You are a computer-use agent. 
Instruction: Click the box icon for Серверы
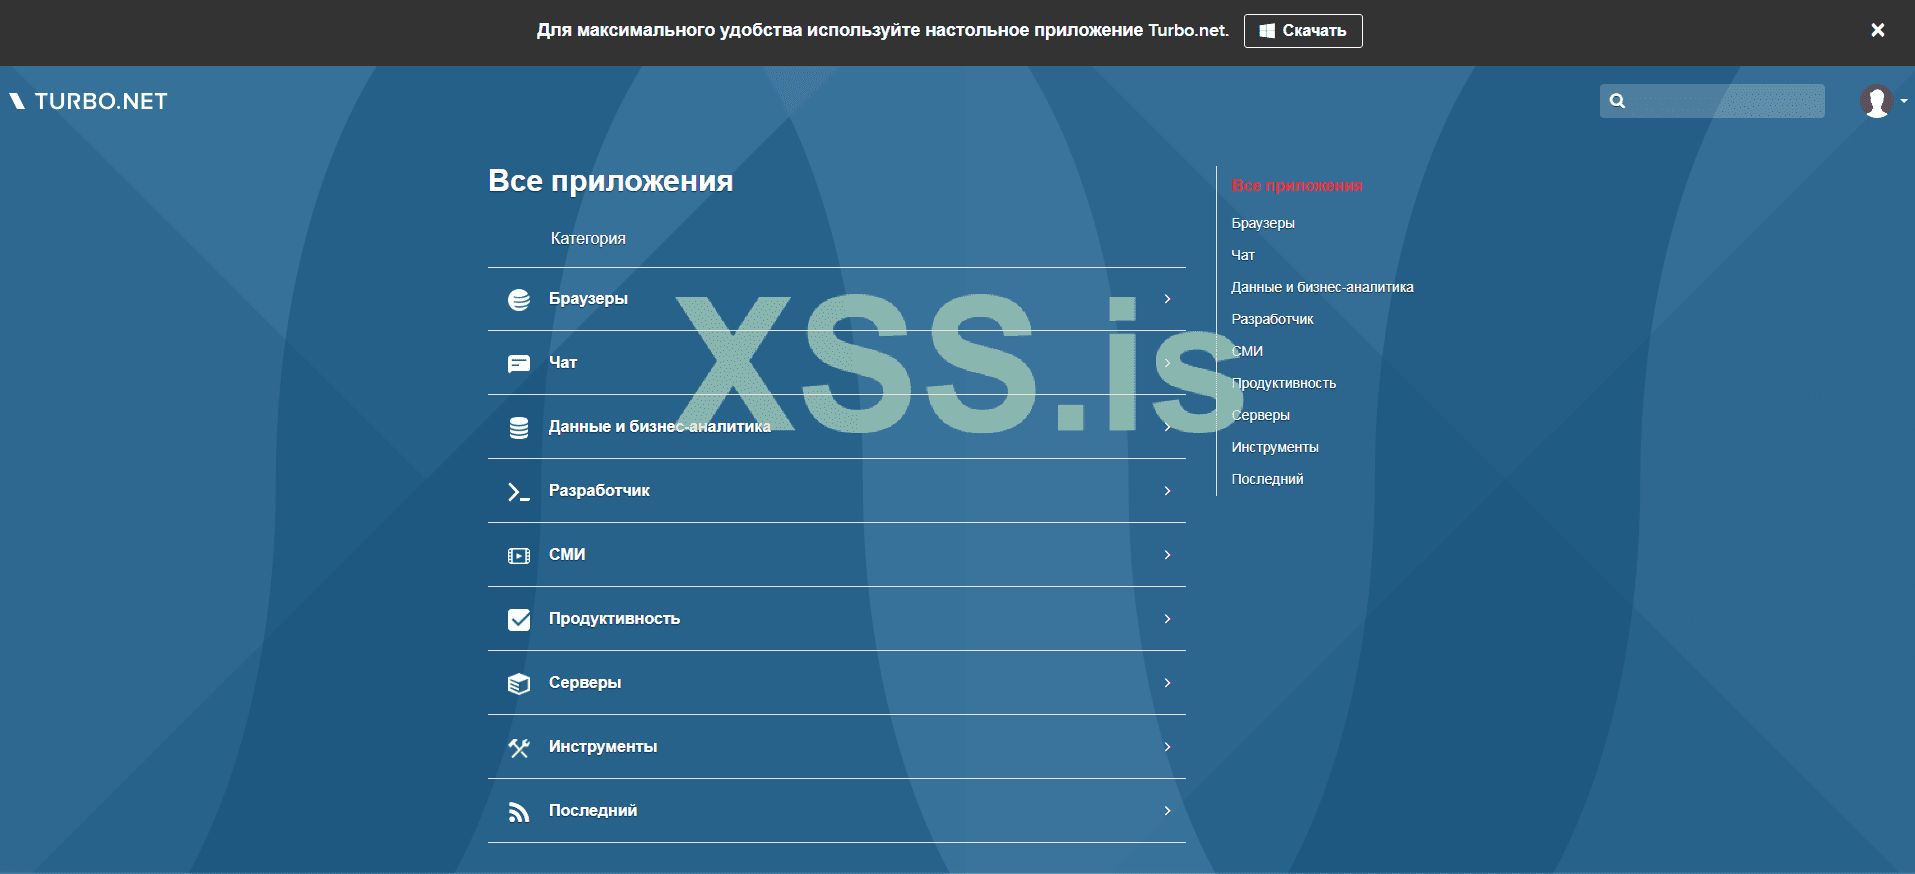coord(519,683)
